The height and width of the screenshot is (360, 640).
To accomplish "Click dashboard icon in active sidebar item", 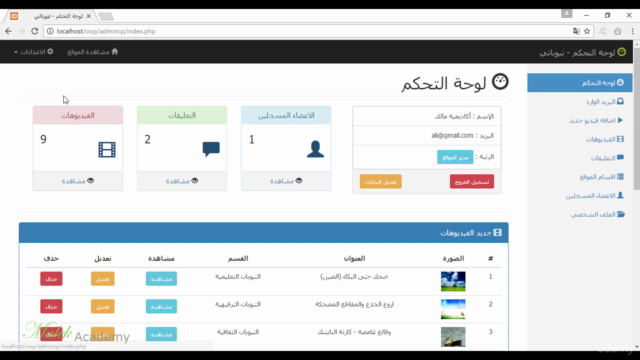I will point(620,82).
